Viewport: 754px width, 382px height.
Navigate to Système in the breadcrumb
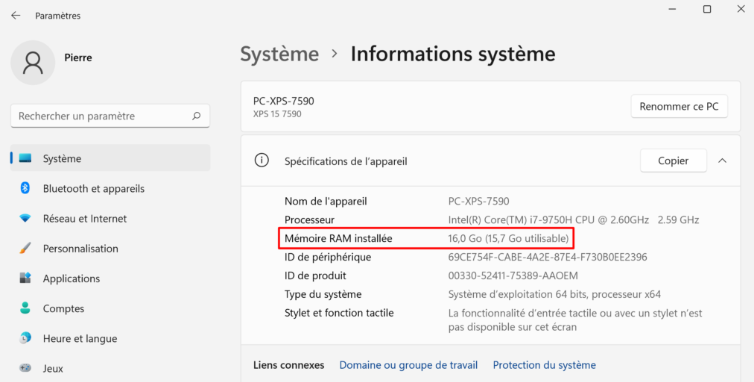click(x=279, y=54)
